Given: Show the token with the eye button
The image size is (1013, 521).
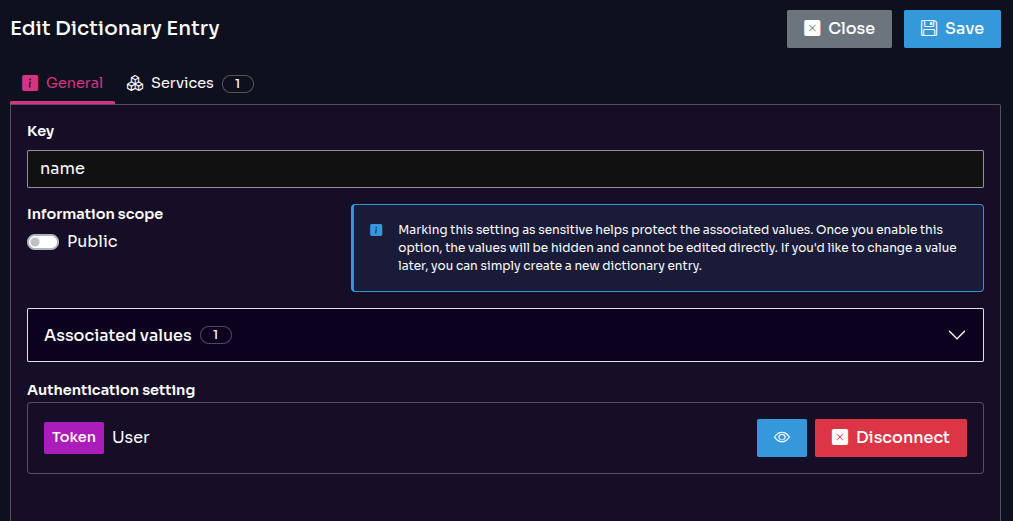Looking at the screenshot, I should [781, 438].
